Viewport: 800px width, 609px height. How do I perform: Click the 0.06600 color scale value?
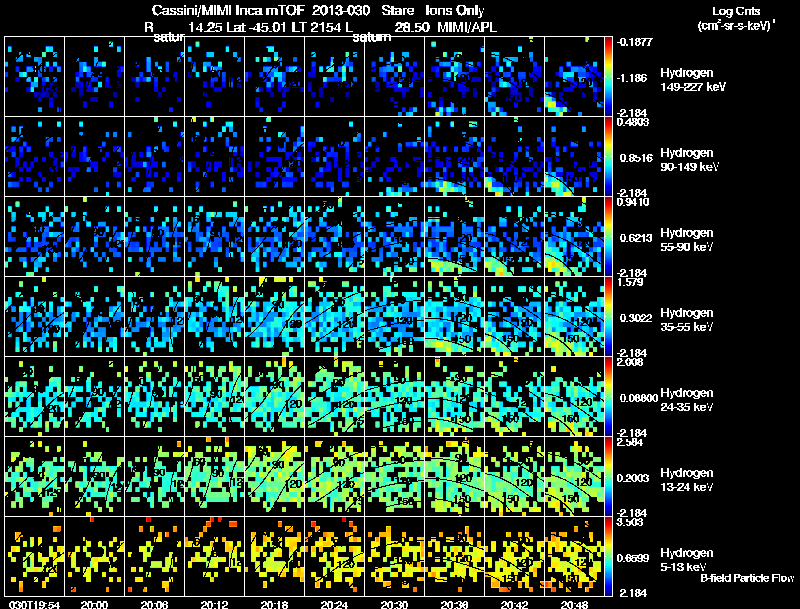[x=638, y=398]
